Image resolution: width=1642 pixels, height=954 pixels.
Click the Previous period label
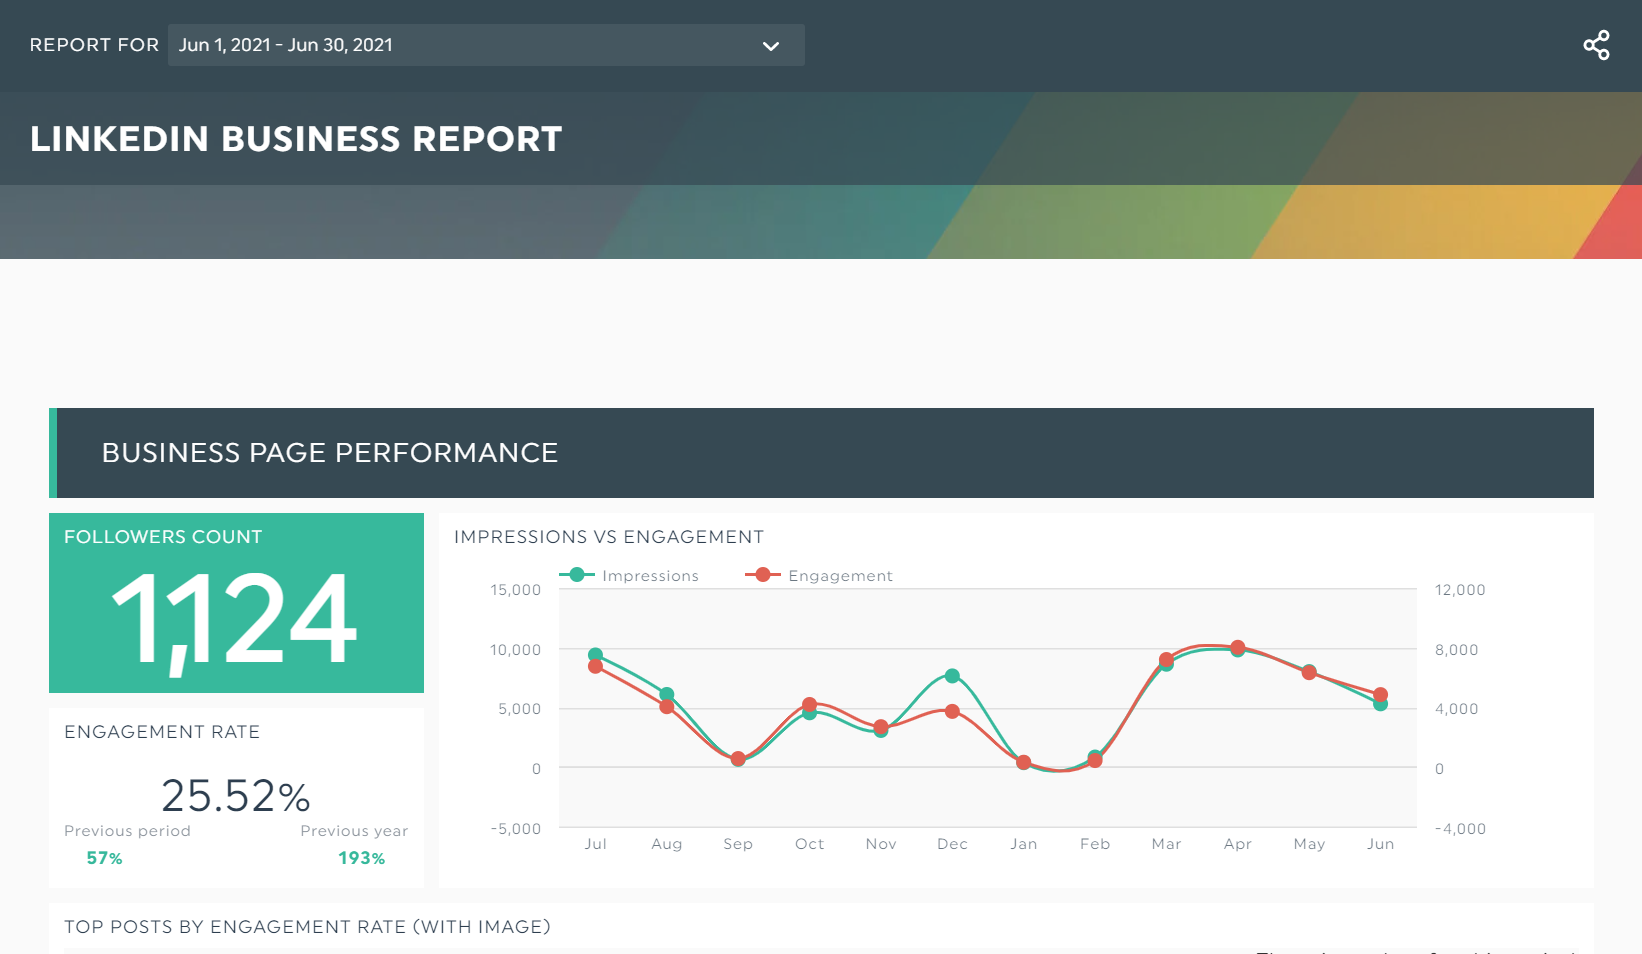(x=127, y=831)
